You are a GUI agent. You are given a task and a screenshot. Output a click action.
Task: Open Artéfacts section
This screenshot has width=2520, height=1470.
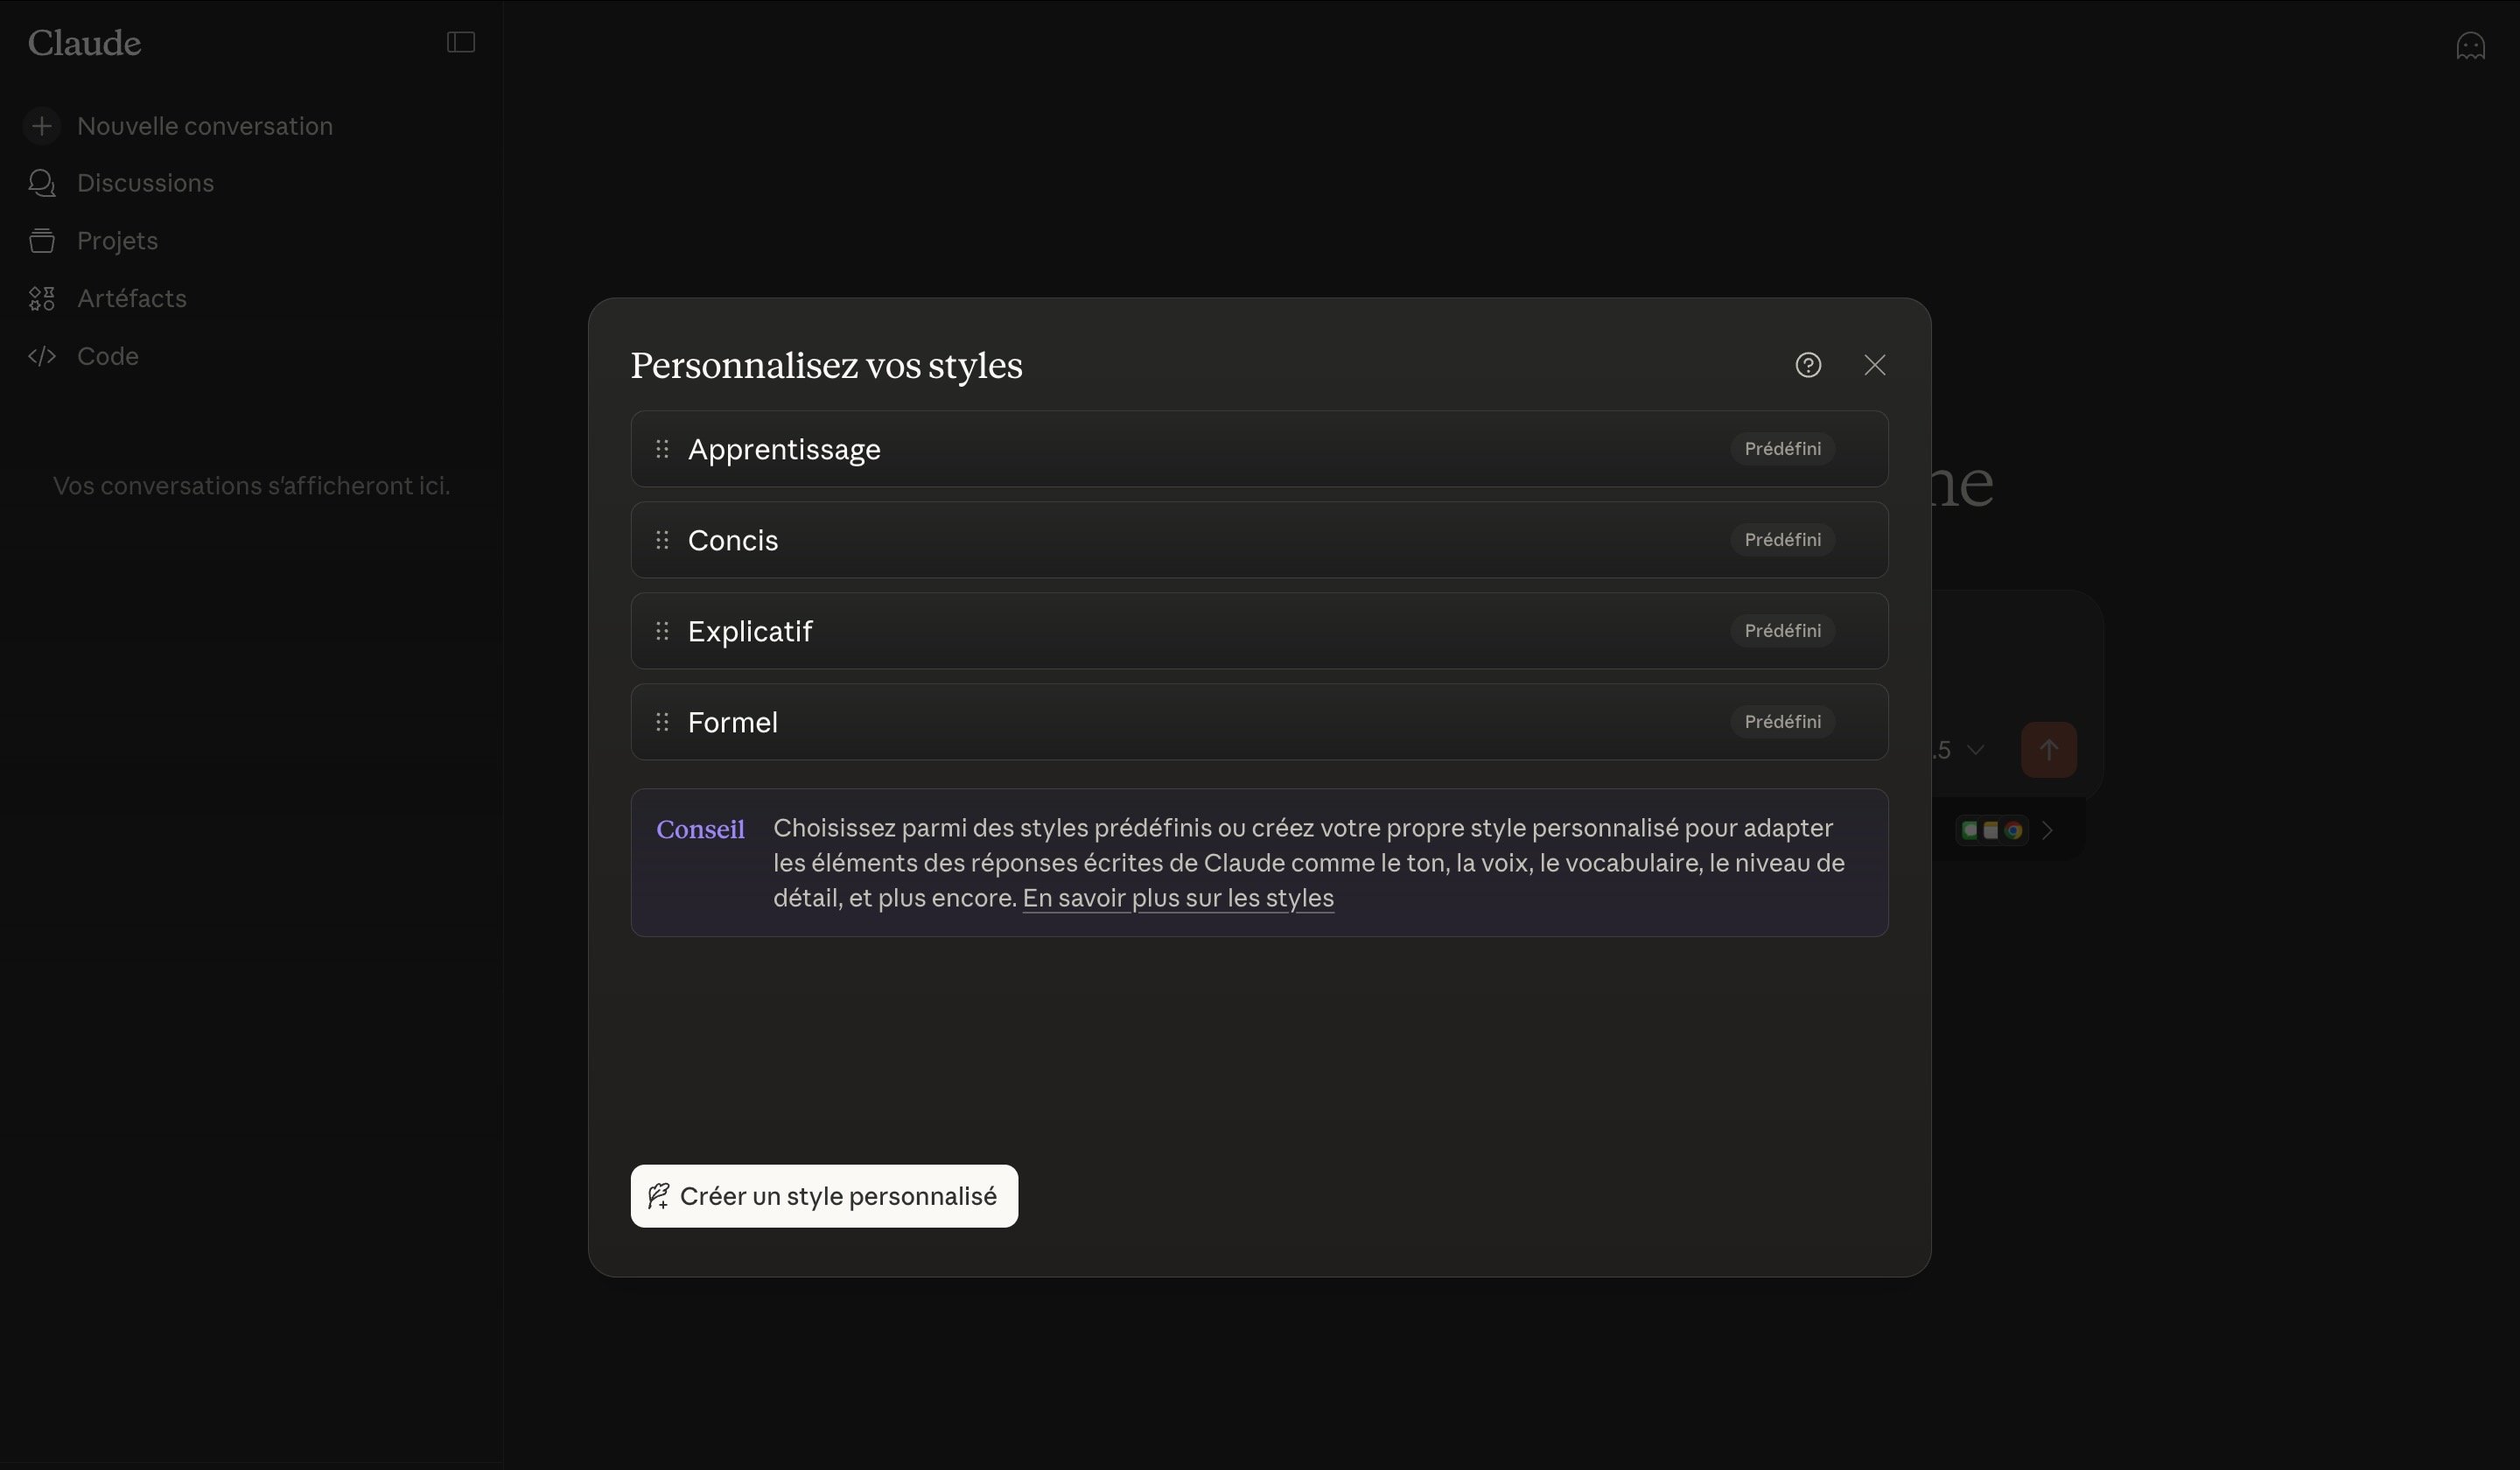pos(131,299)
